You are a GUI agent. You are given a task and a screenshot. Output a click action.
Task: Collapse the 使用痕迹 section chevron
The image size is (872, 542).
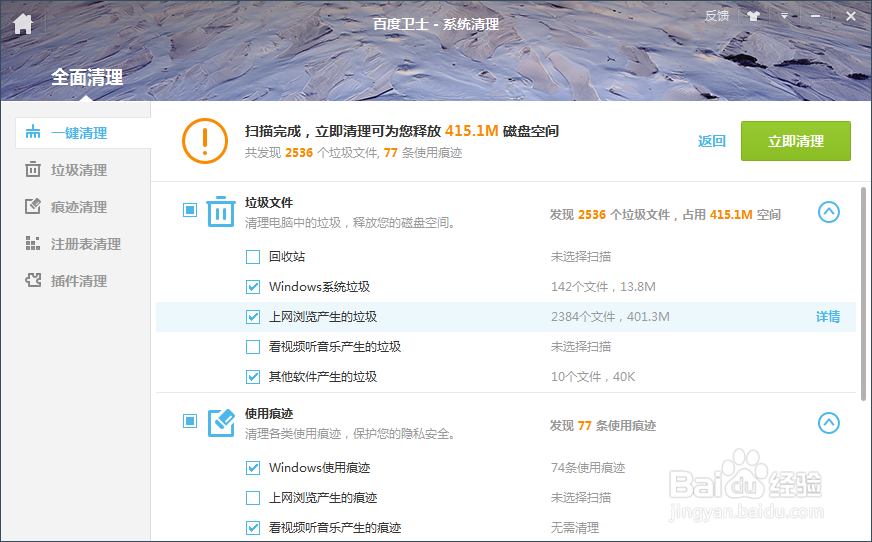829,423
